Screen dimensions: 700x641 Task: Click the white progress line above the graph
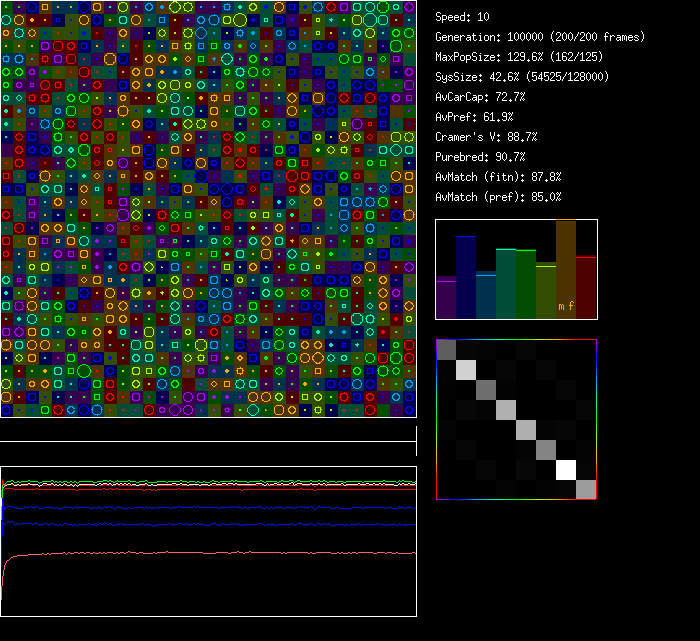point(208,441)
